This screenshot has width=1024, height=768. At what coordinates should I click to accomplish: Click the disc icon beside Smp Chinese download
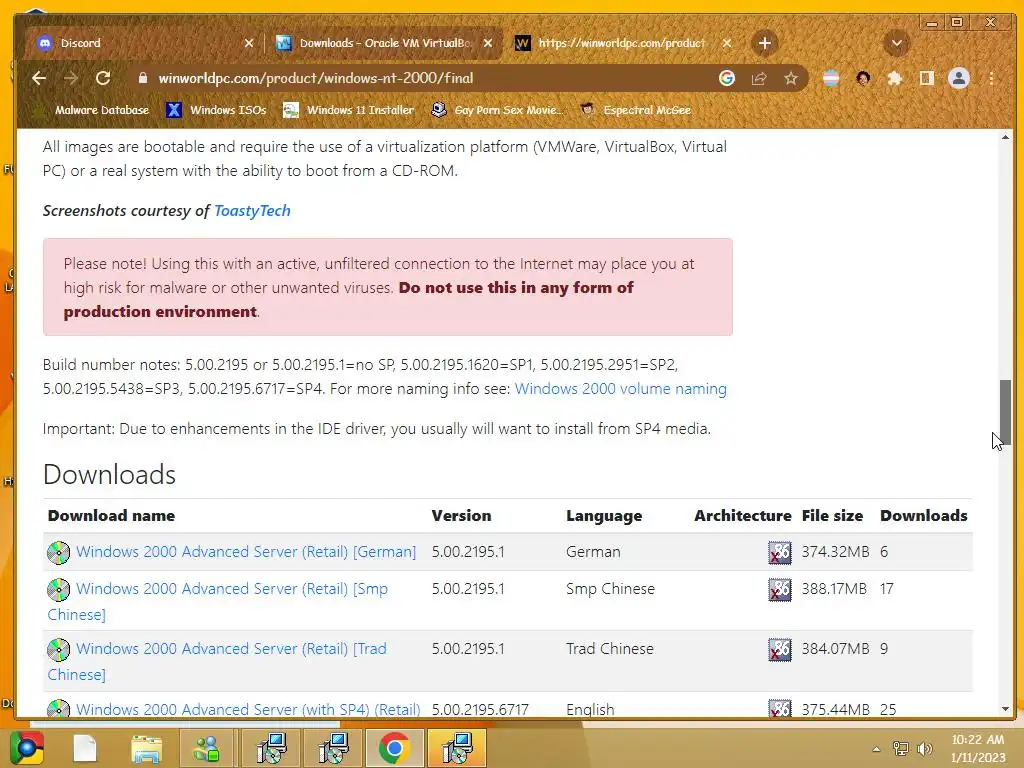pyautogui.click(x=58, y=590)
